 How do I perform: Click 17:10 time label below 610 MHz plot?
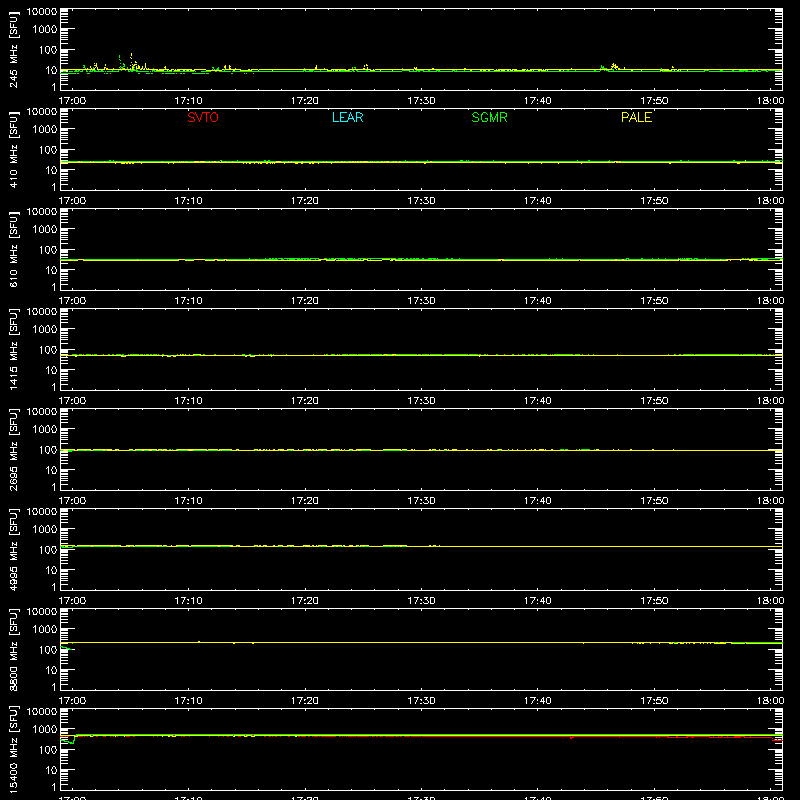pyautogui.click(x=188, y=301)
